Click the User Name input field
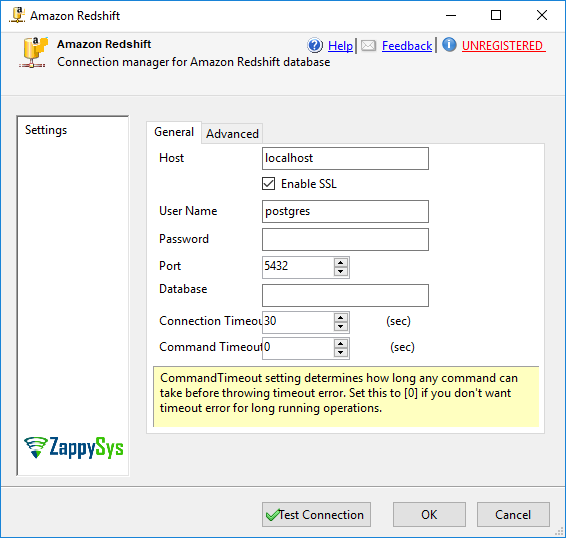Screen dimensions: 566x538 [345, 211]
